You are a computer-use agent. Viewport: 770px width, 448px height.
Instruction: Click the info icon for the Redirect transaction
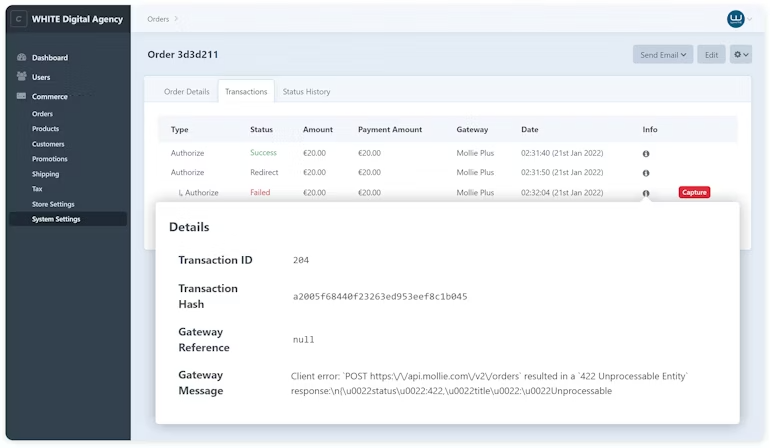click(x=646, y=173)
